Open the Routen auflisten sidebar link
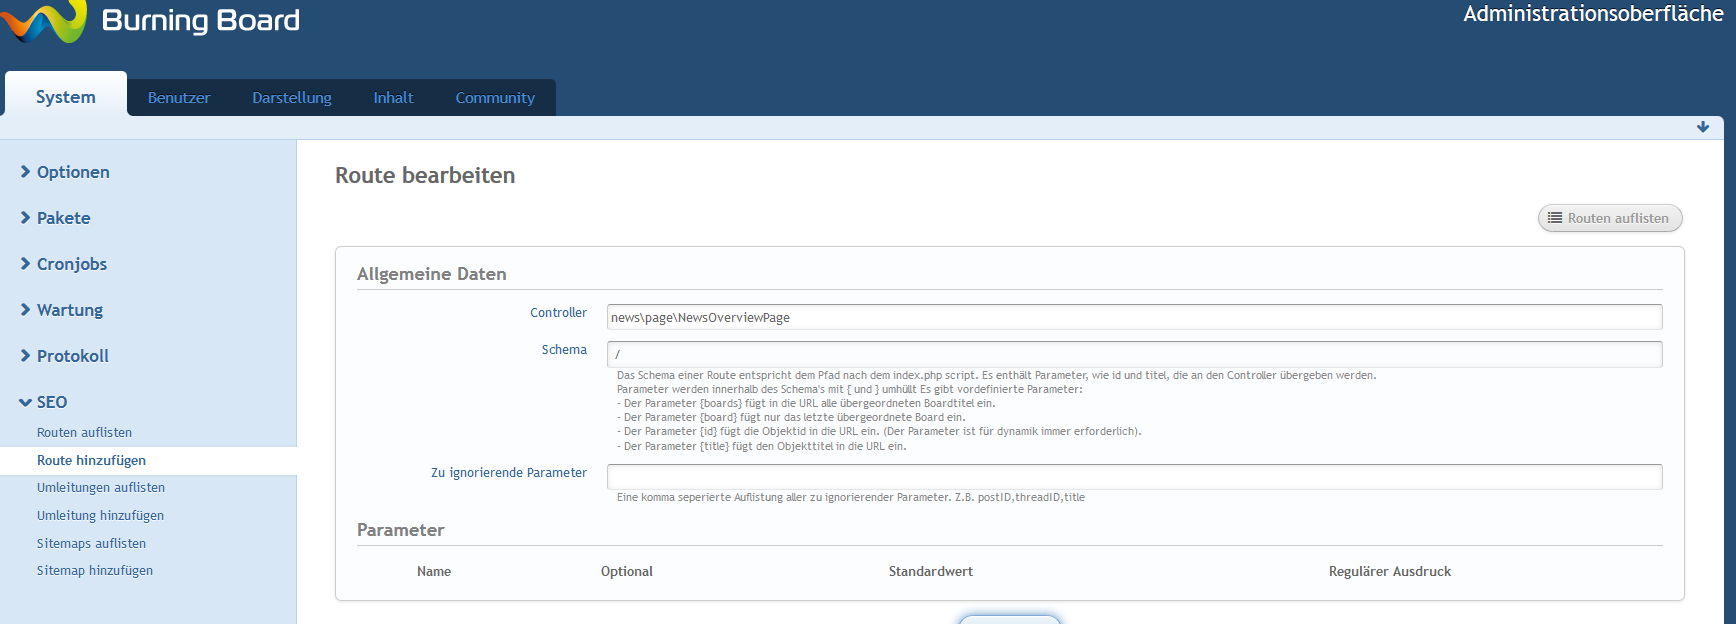The width and height of the screenshot is (1736, 624). [84, 432]
